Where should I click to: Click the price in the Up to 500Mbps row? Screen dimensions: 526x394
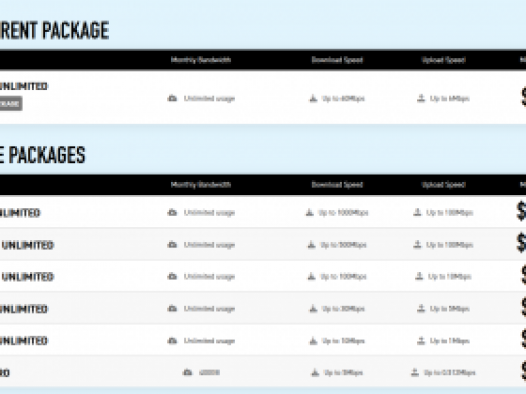(521, 243)
